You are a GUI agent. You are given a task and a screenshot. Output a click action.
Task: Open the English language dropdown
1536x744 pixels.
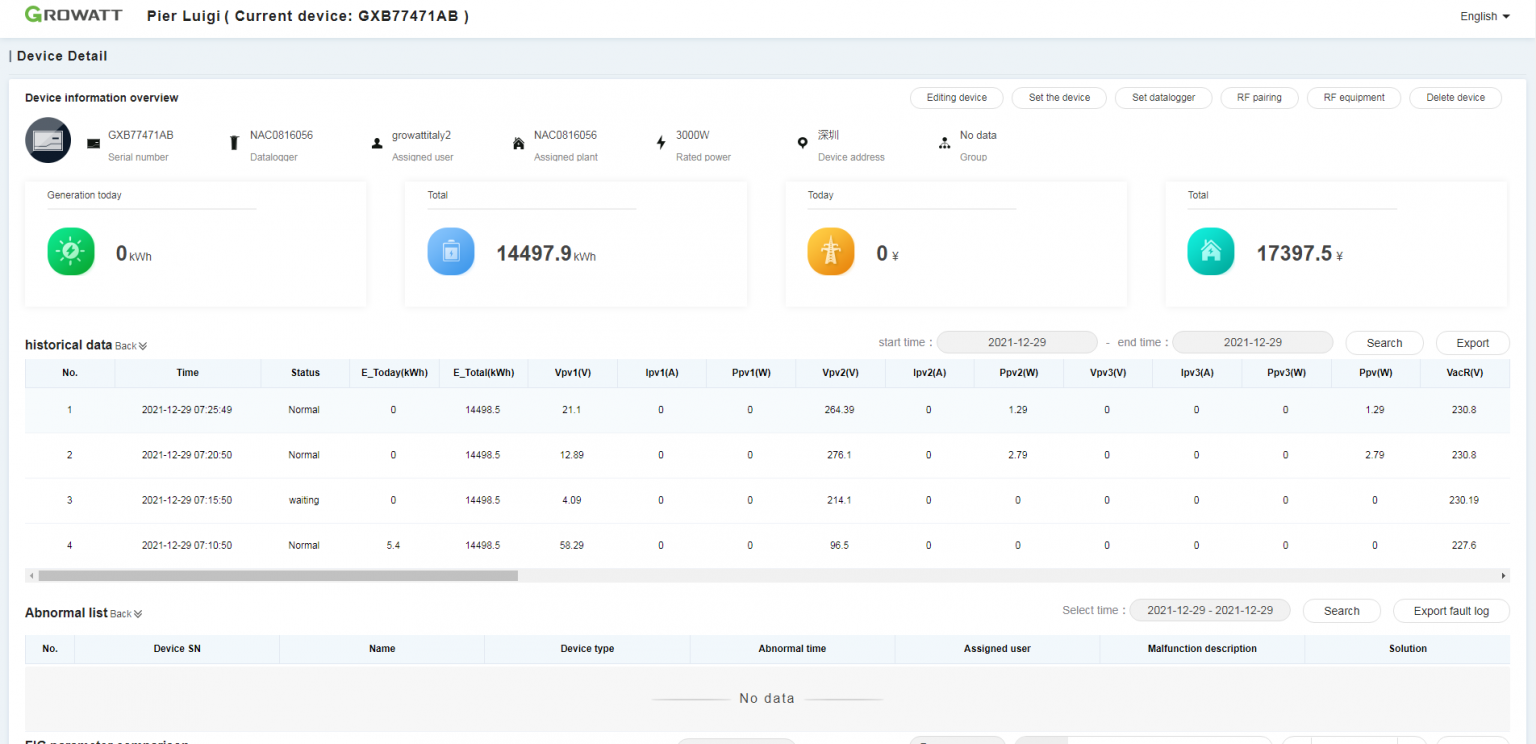click(1483, 16)
